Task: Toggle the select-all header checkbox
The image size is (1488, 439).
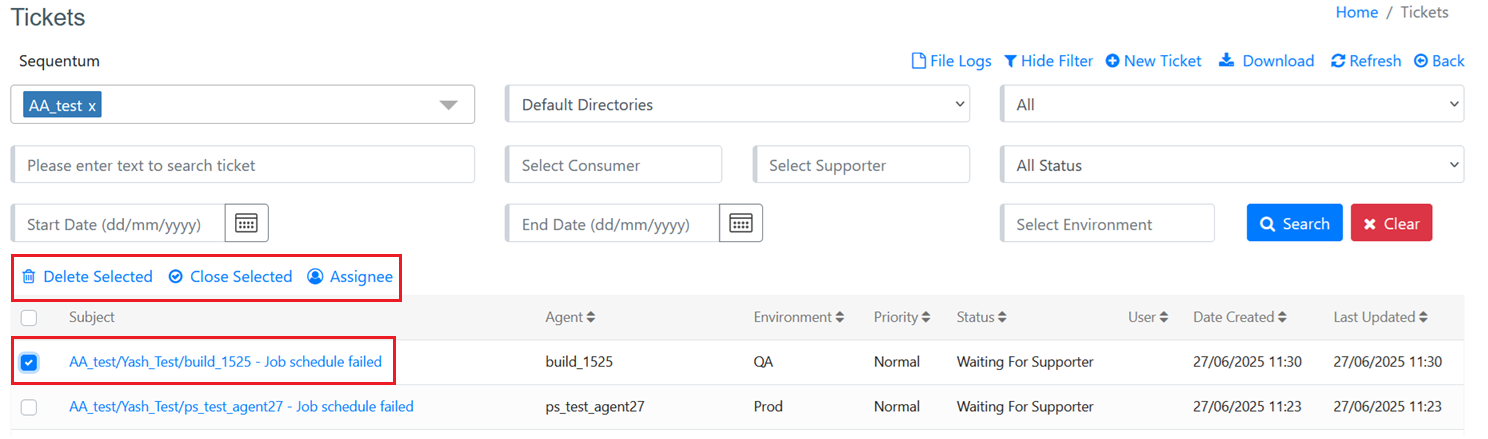Action: 29,317
